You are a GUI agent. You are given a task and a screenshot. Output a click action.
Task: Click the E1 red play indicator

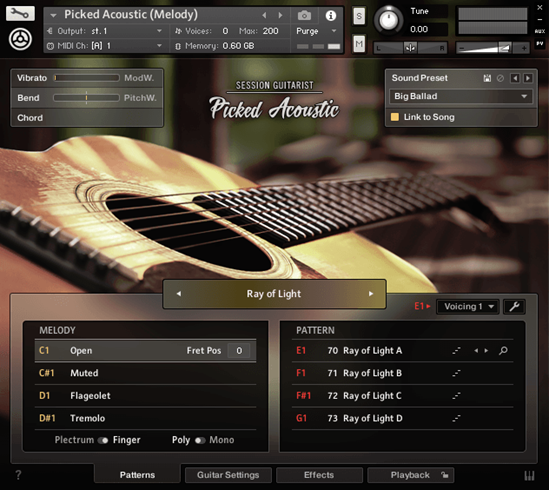(x=422, y=306)
